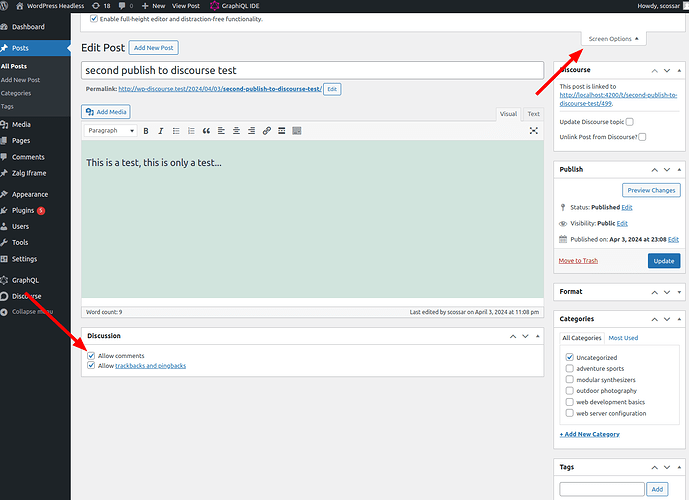This screenshot has width=689, height=500.
Task: Open Tools in sidebar
Action: pyautogui.click(x=20, y=243)
